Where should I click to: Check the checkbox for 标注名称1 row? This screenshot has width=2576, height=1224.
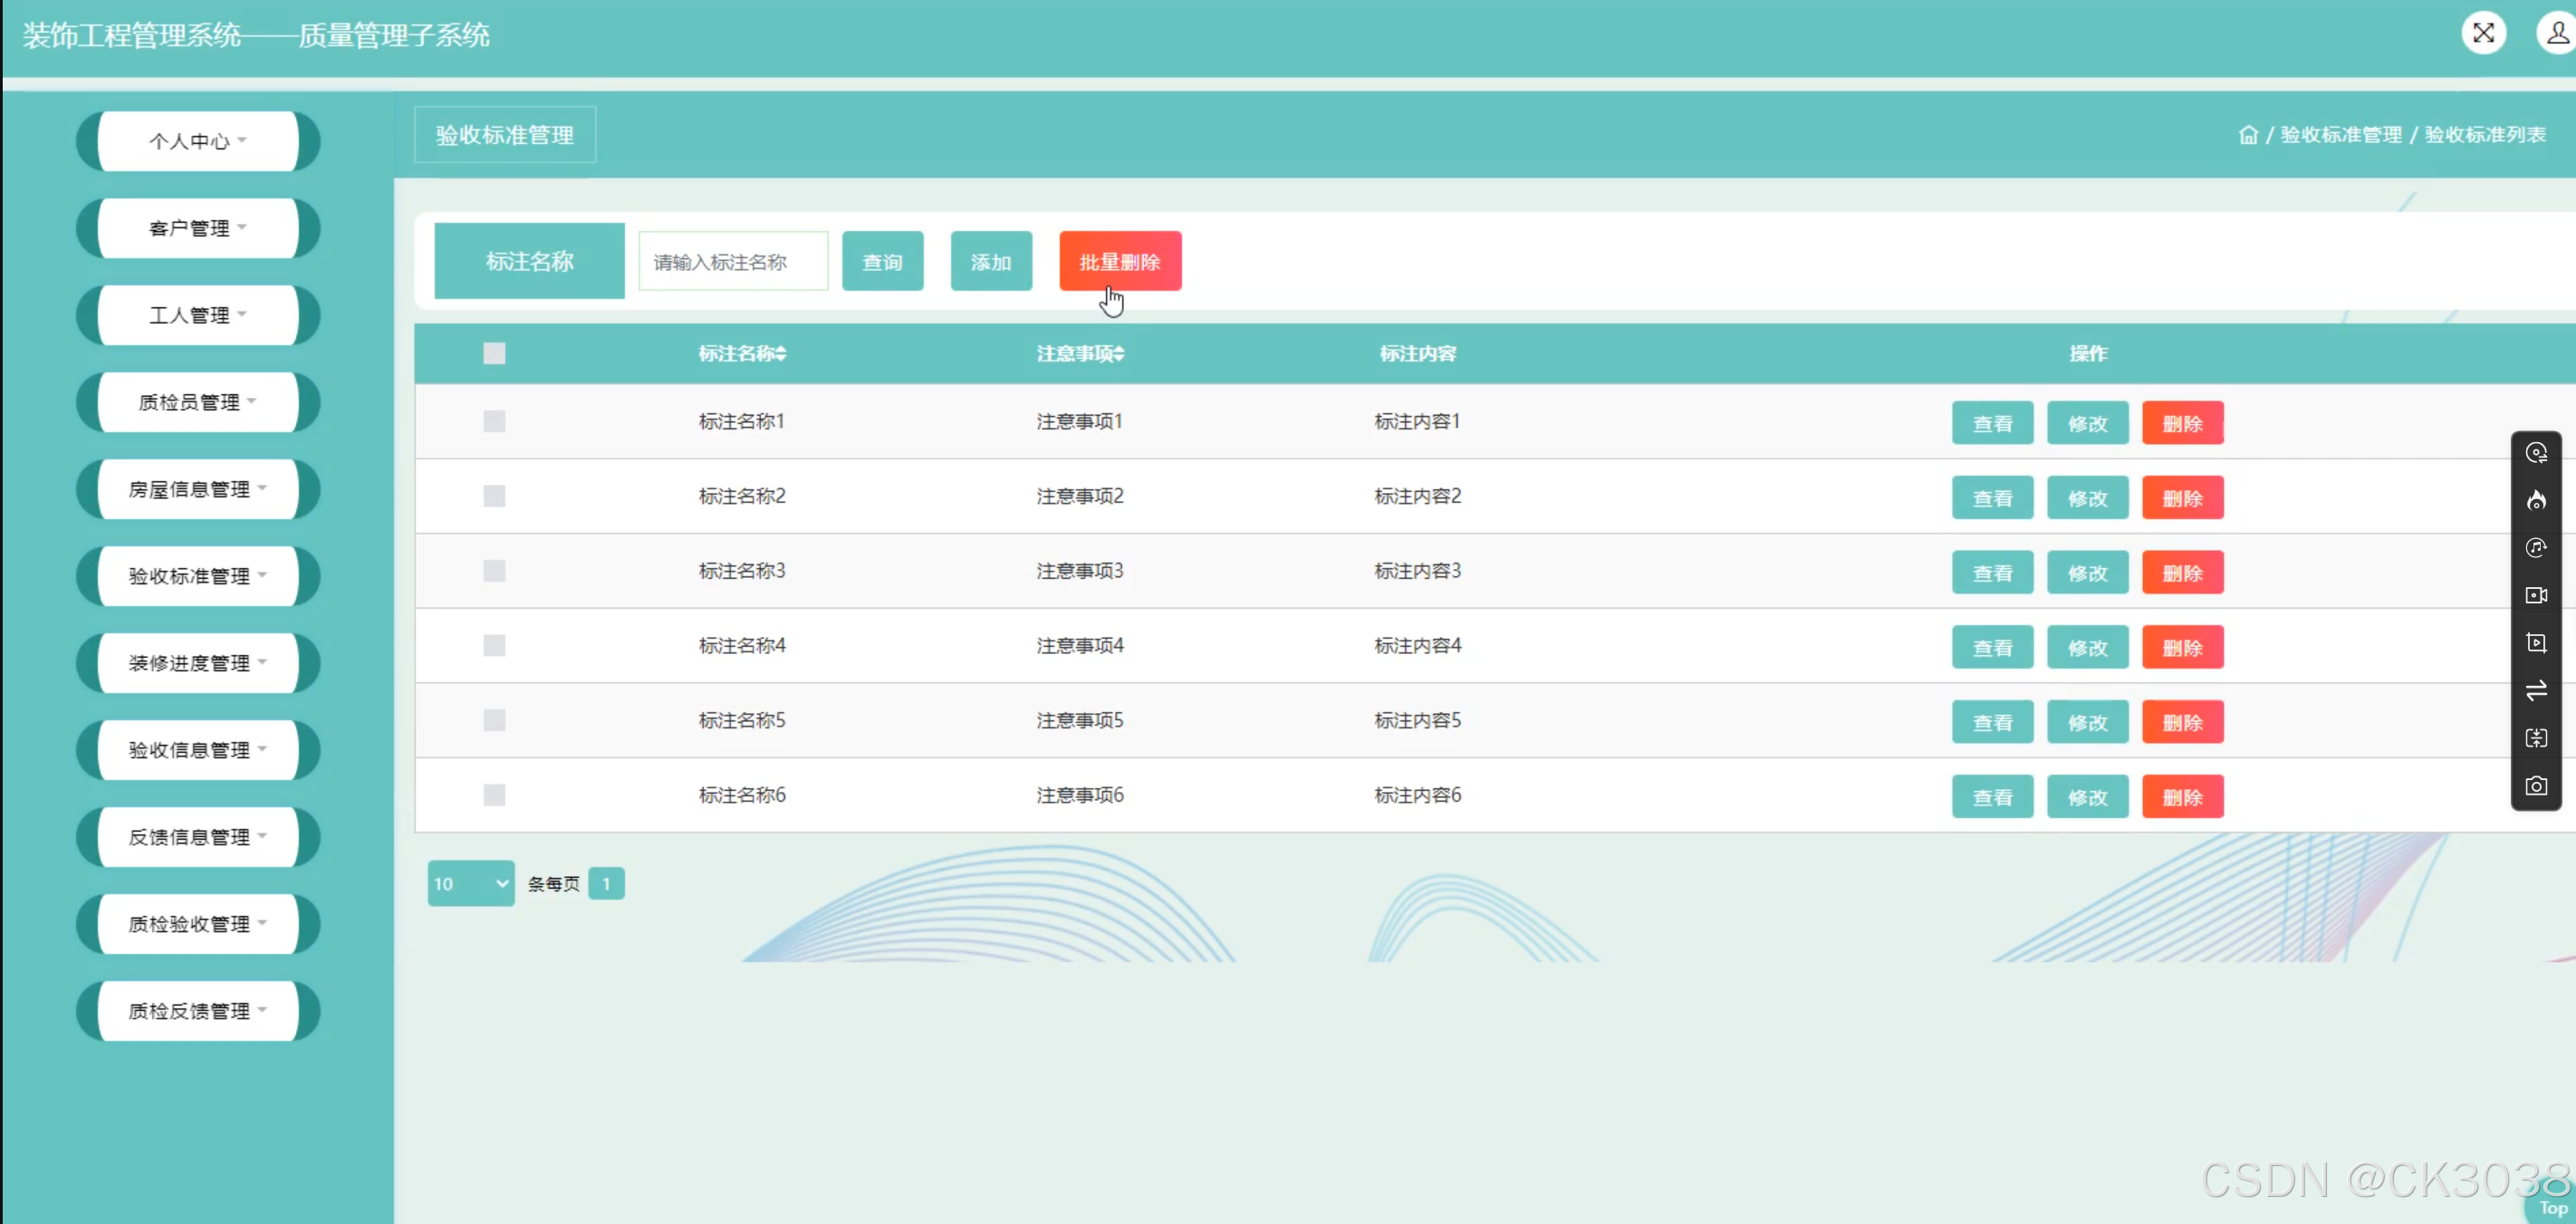(494, 421)
